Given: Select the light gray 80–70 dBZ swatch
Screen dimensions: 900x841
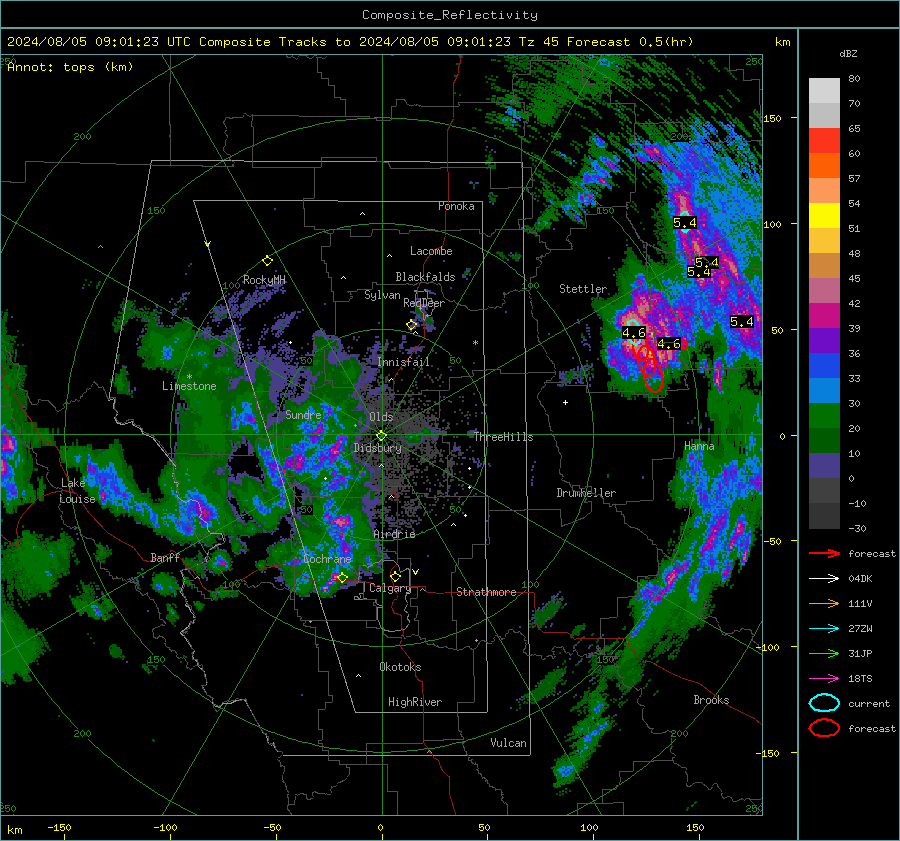Looking at the screenshot, I should 824,91.
